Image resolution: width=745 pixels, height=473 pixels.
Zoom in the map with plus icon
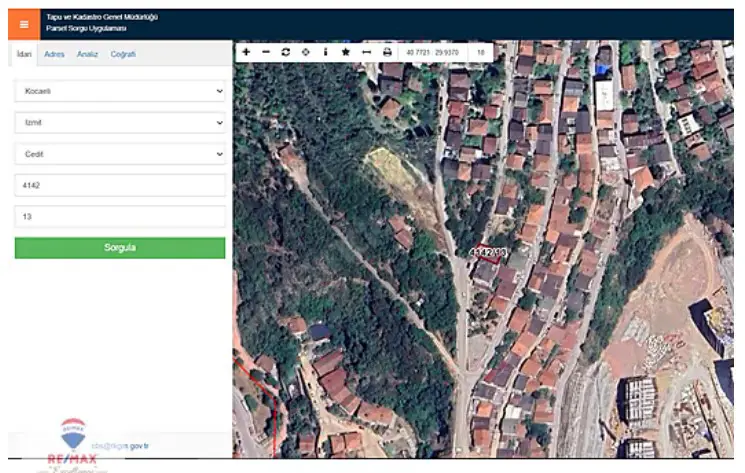tap(246, 52)
